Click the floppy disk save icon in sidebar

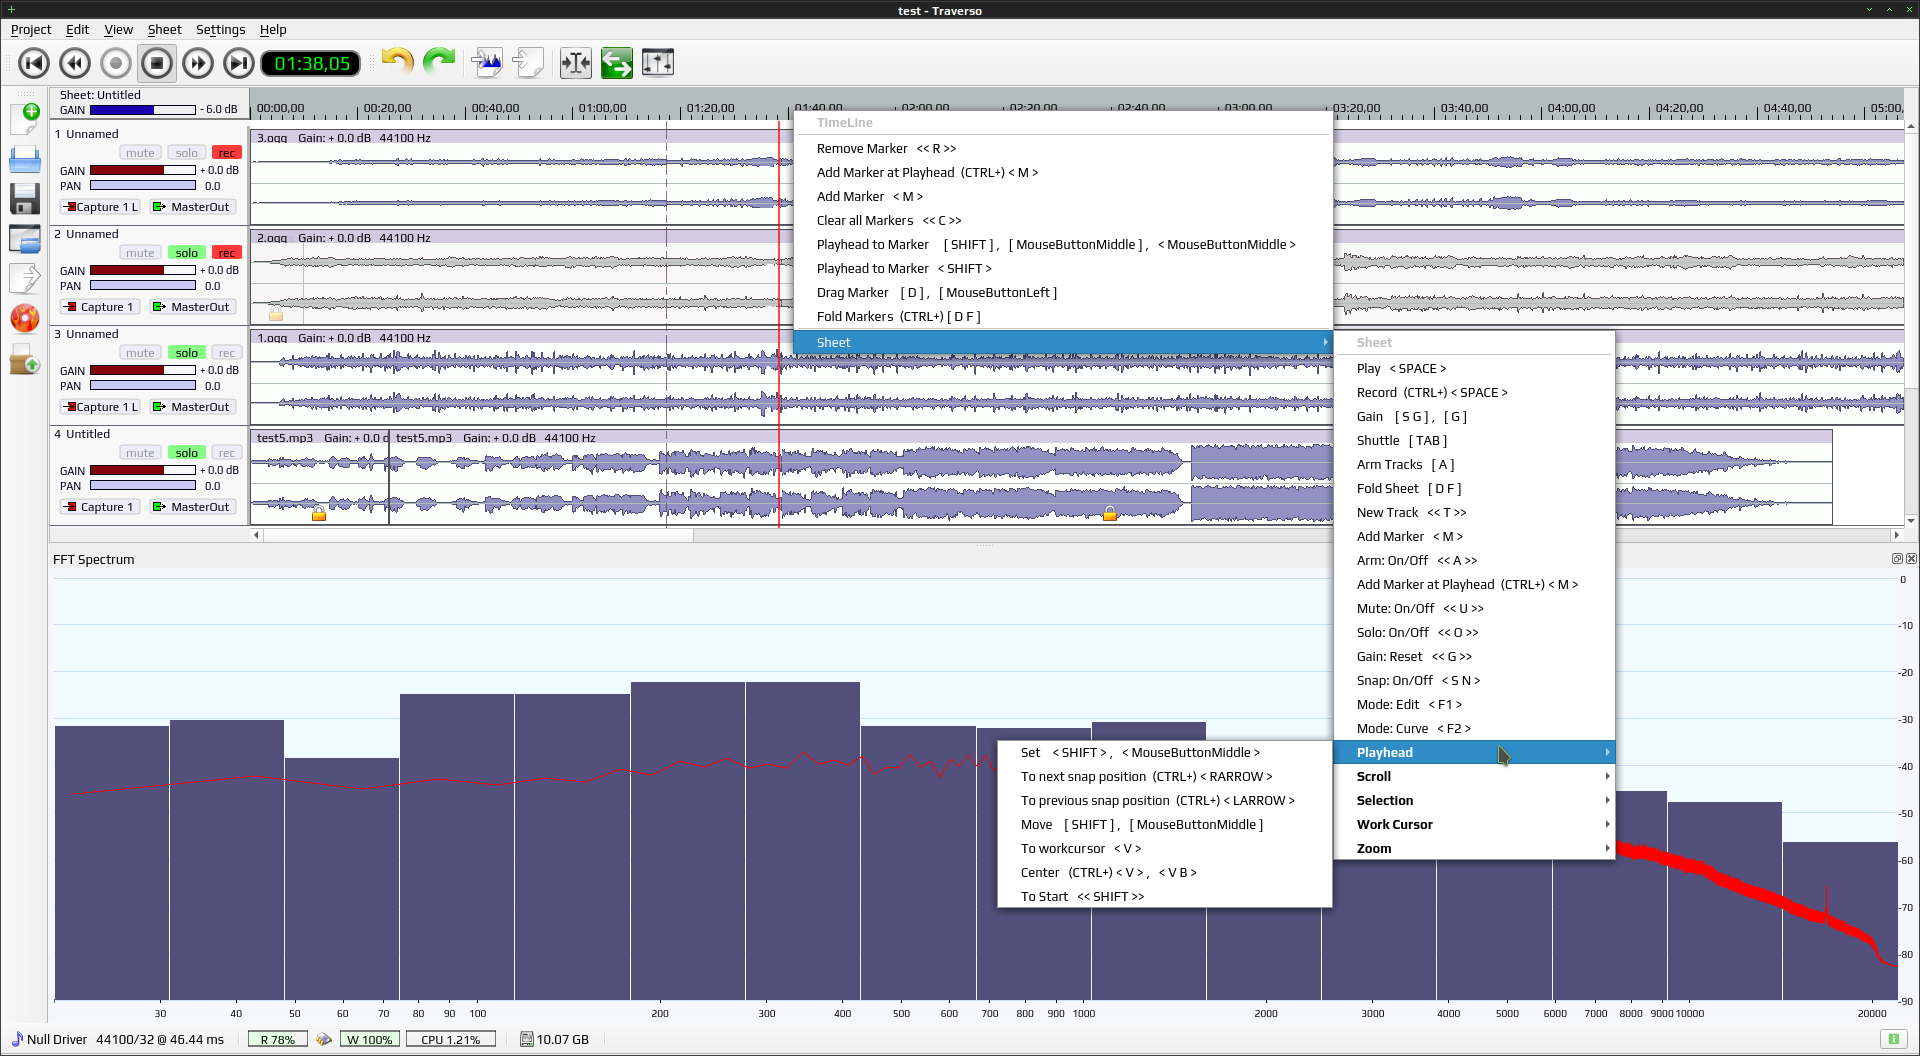pos(25,198)
